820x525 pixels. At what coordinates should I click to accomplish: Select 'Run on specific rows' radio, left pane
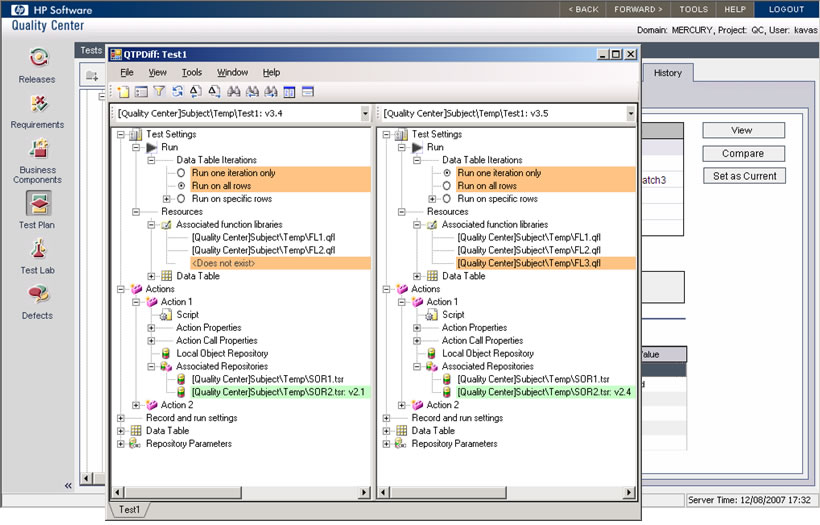[181, 199]
